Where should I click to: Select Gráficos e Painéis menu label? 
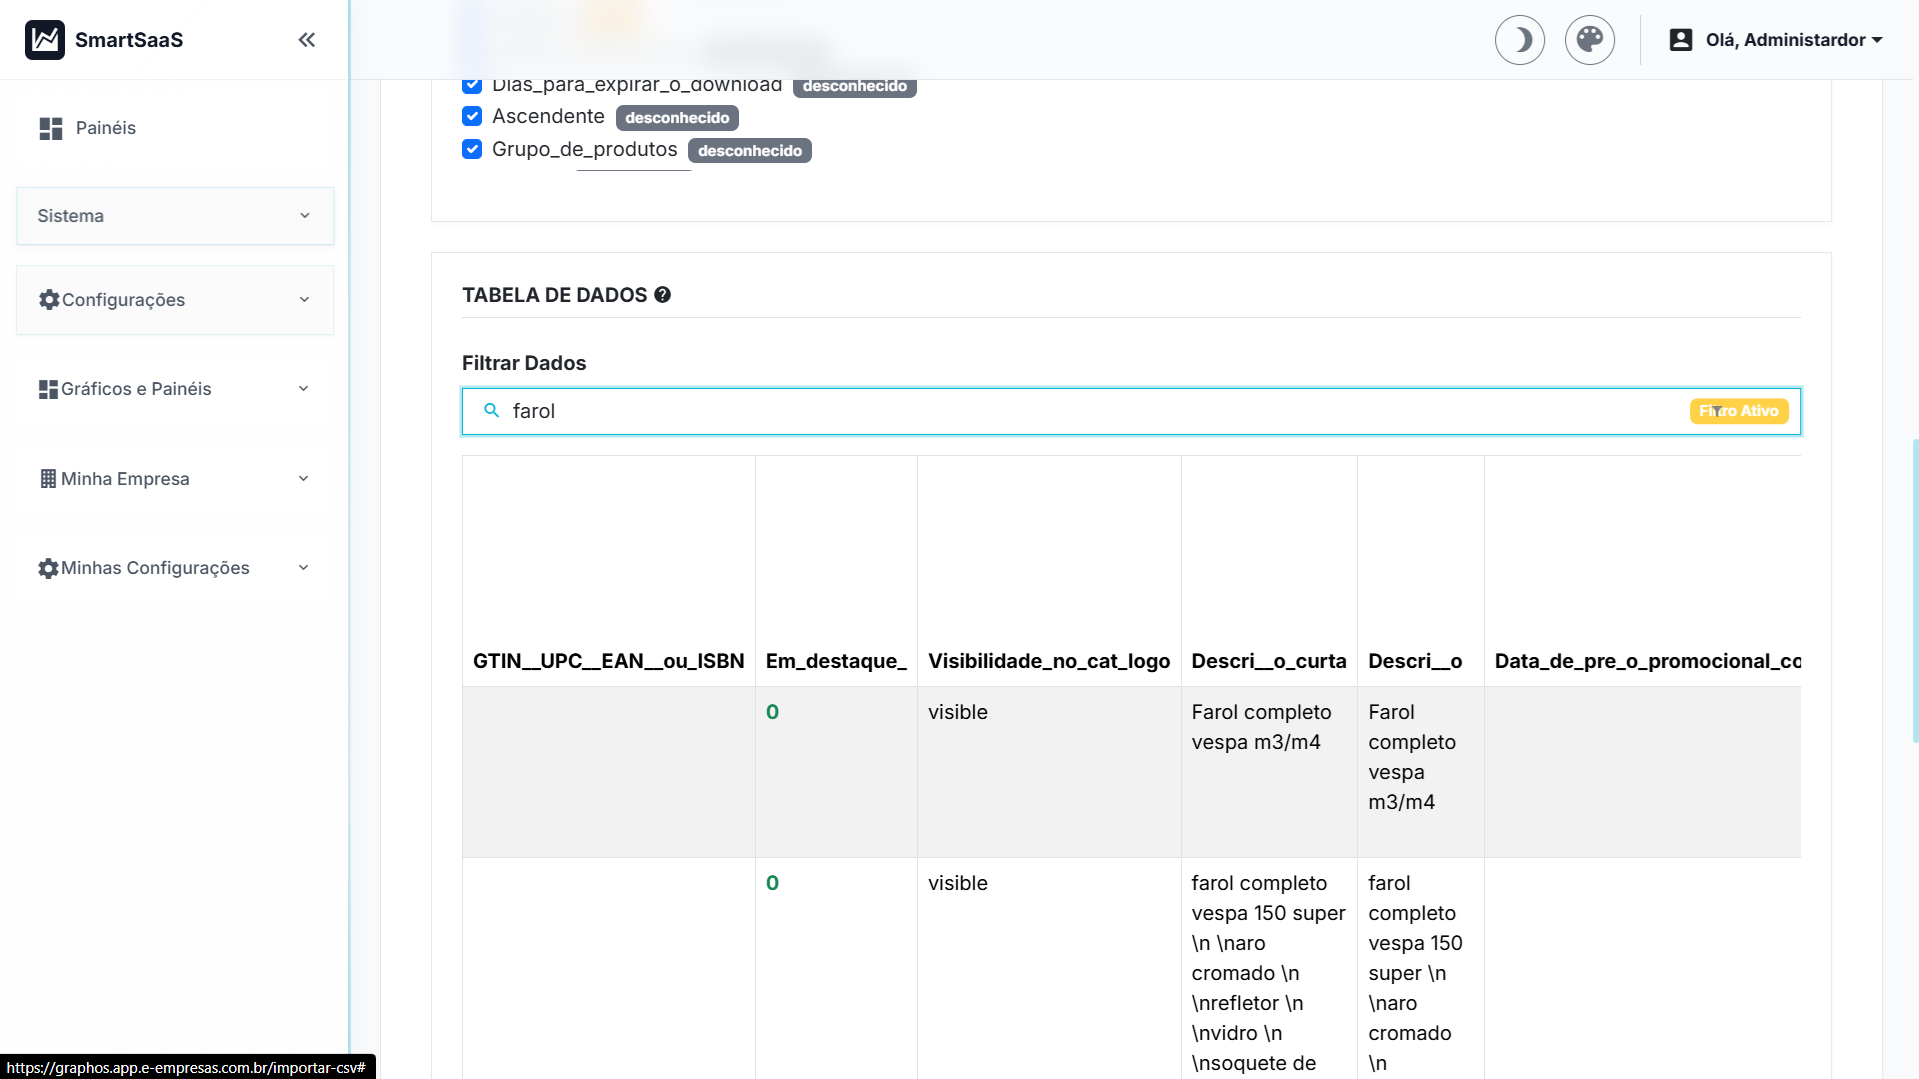(x=136, y=389)
